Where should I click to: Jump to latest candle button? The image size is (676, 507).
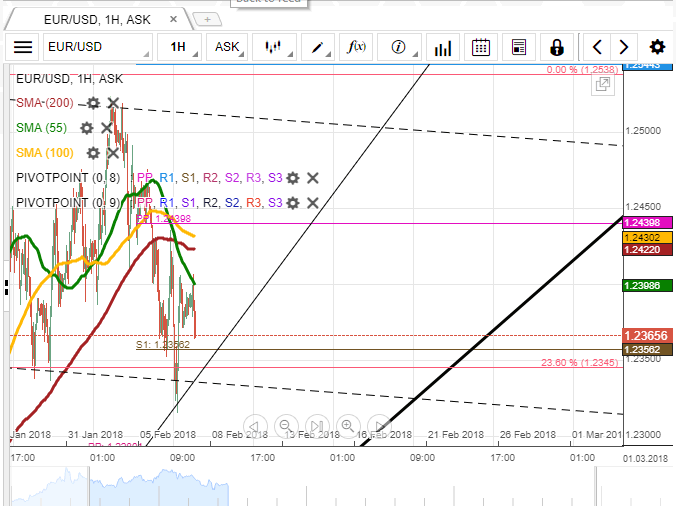[x=317, y=426]
